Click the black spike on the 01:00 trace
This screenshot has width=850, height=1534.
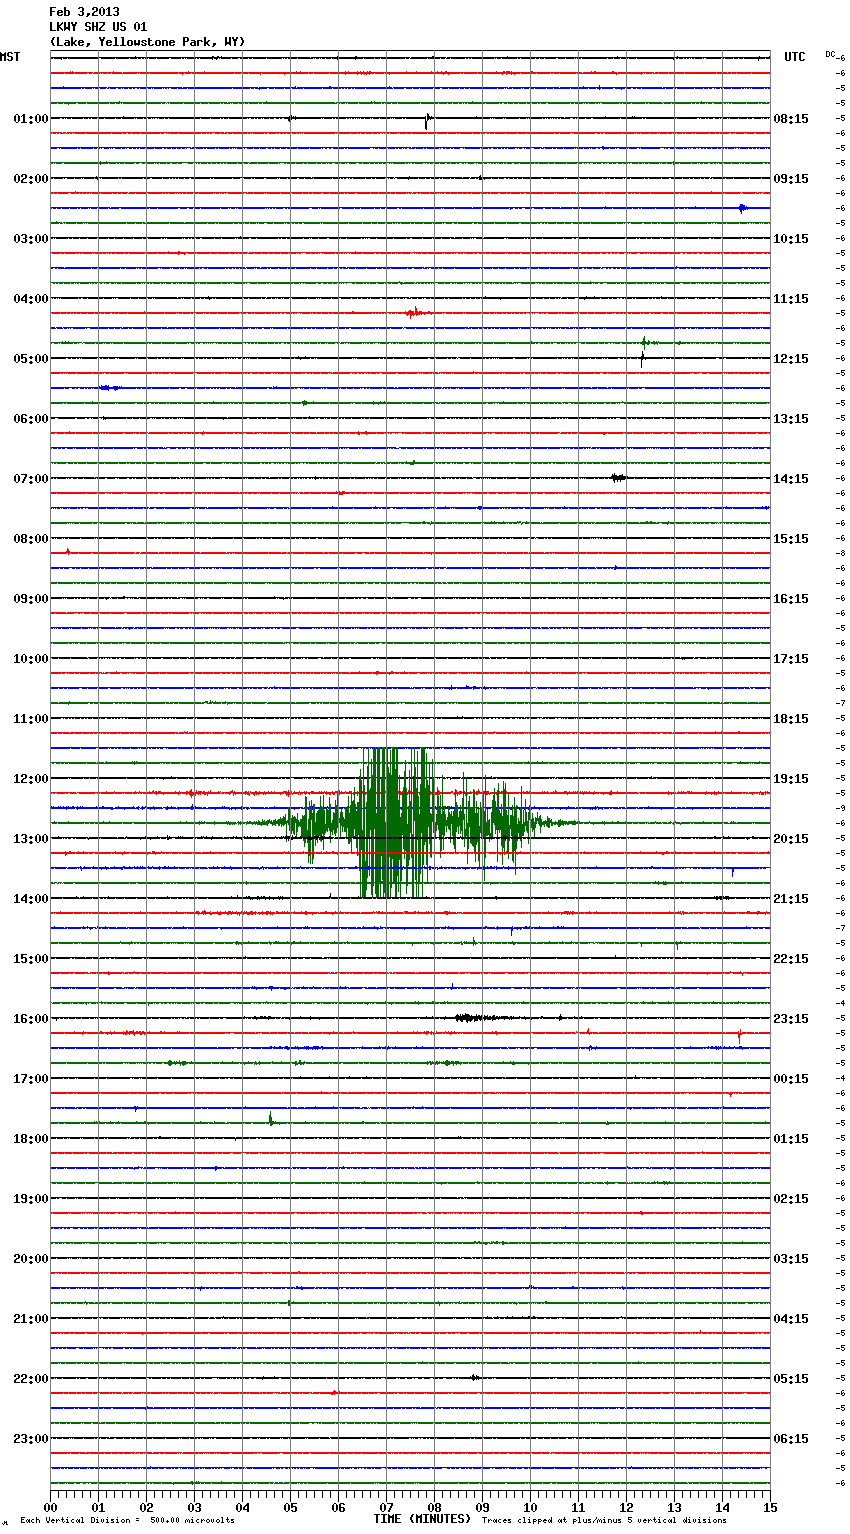coord(427,120)
